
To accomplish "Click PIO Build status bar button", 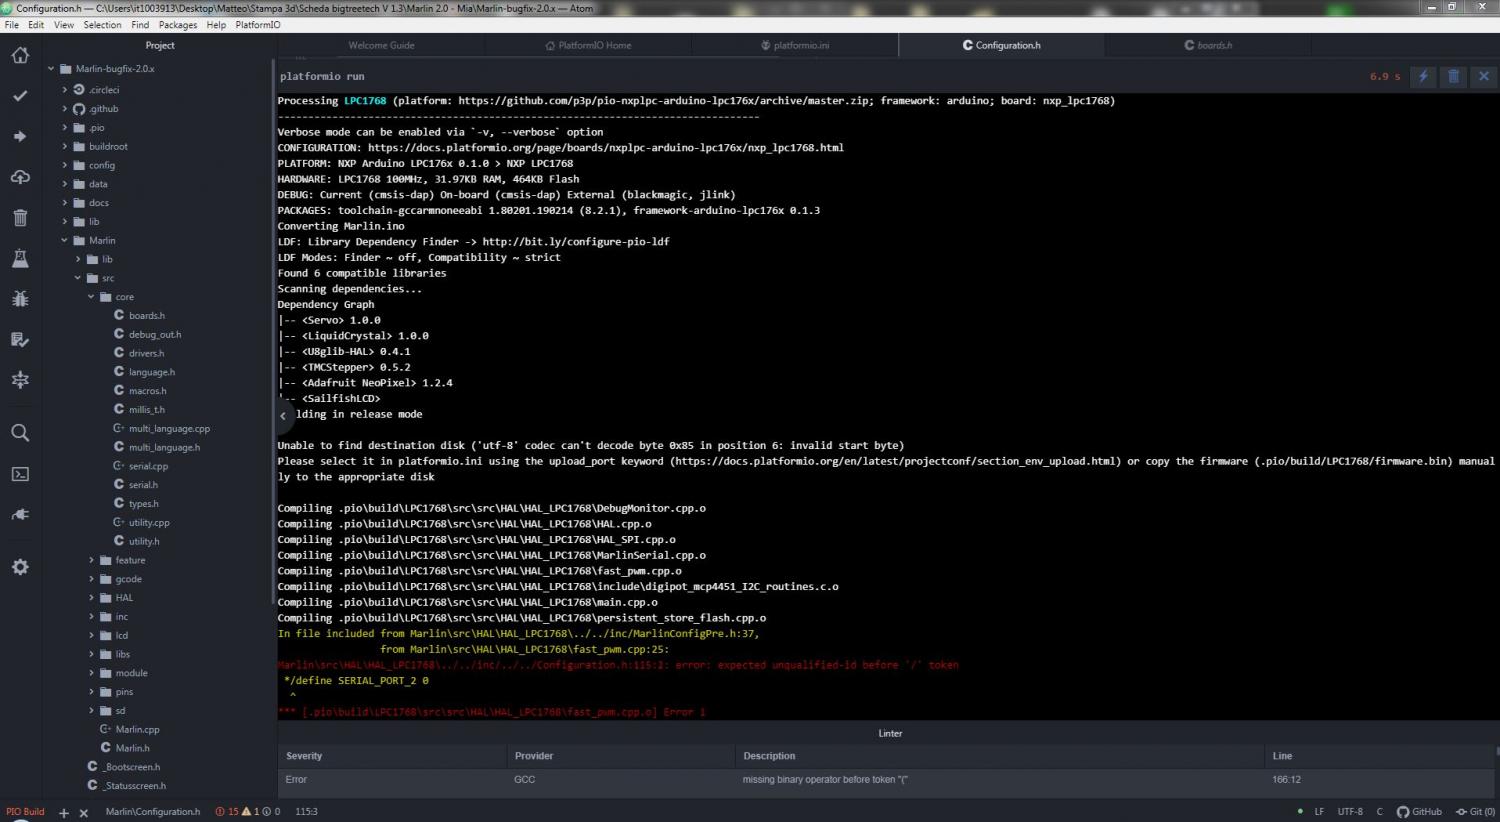I will pos(26,812).
